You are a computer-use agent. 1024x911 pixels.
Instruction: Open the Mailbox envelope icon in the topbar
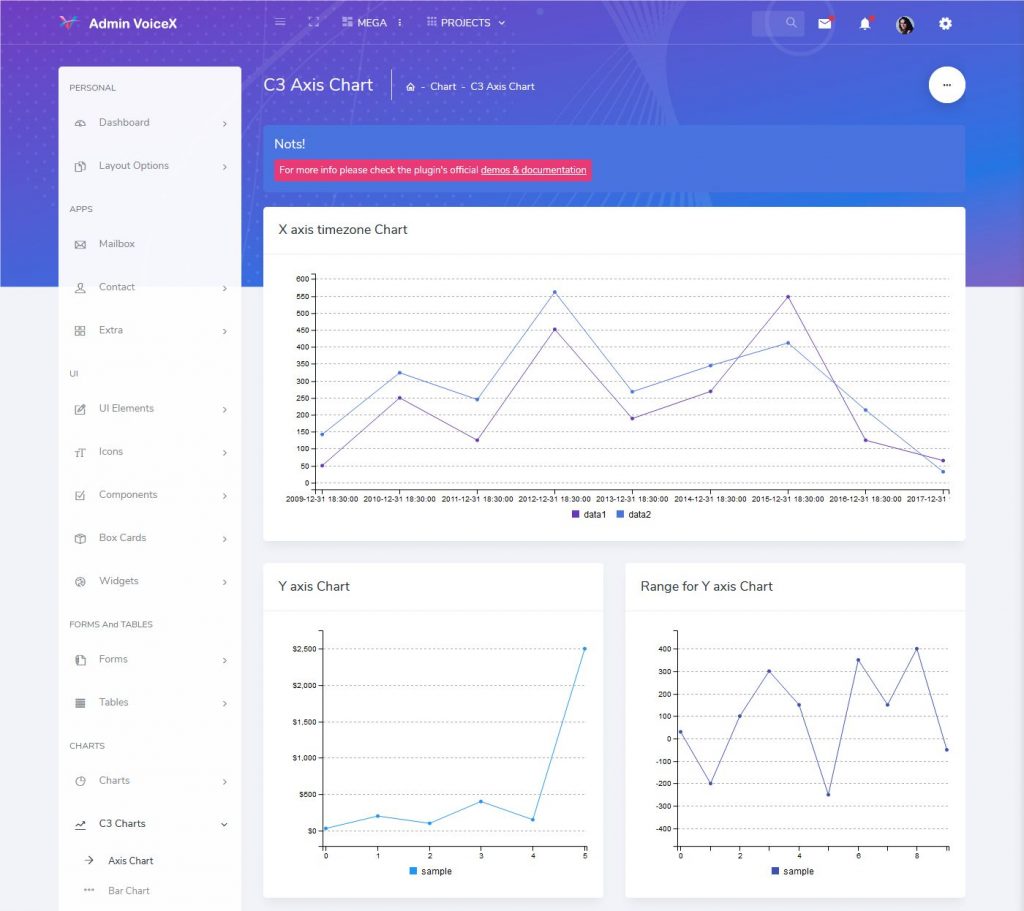(824, 22)
